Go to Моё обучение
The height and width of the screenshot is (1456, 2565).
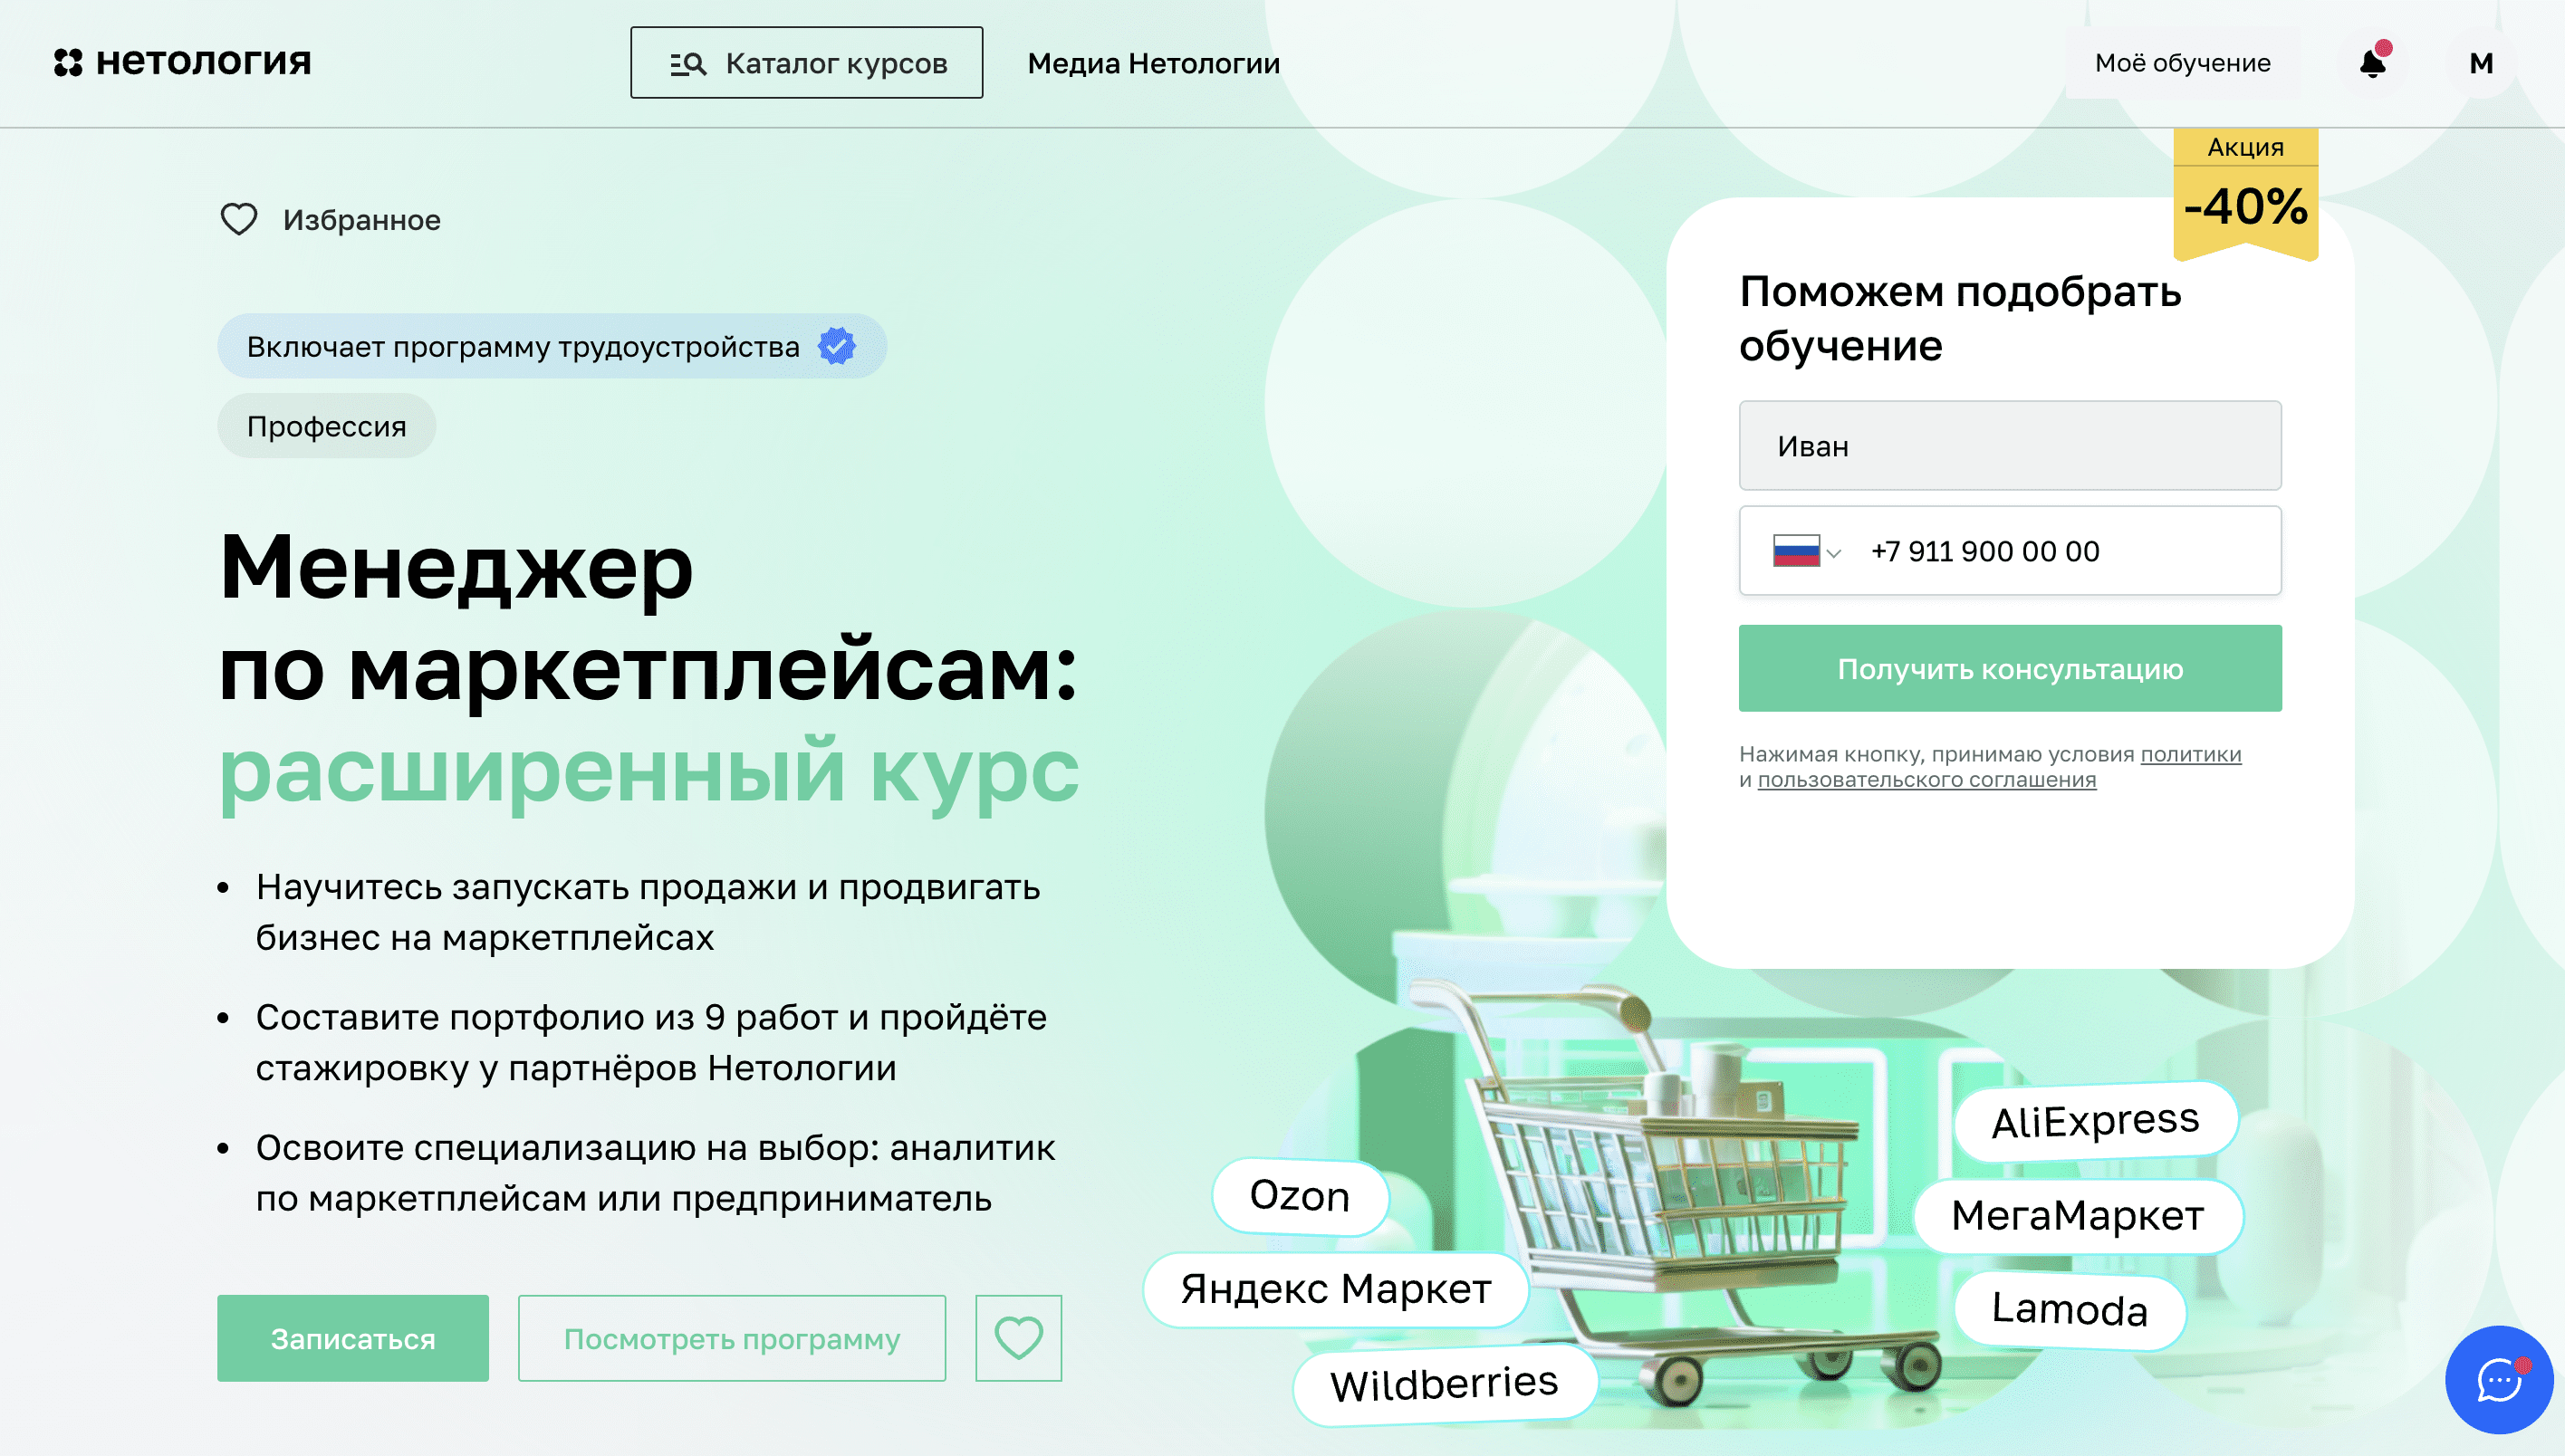point(2182,63)
